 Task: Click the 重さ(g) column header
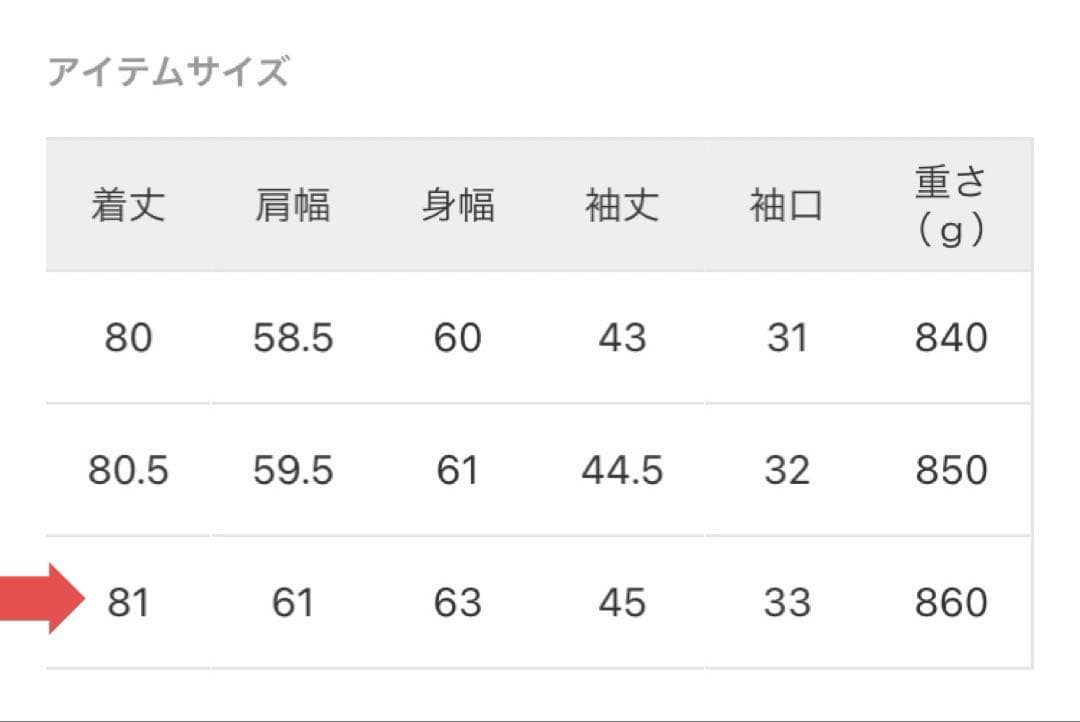point(950,206)
